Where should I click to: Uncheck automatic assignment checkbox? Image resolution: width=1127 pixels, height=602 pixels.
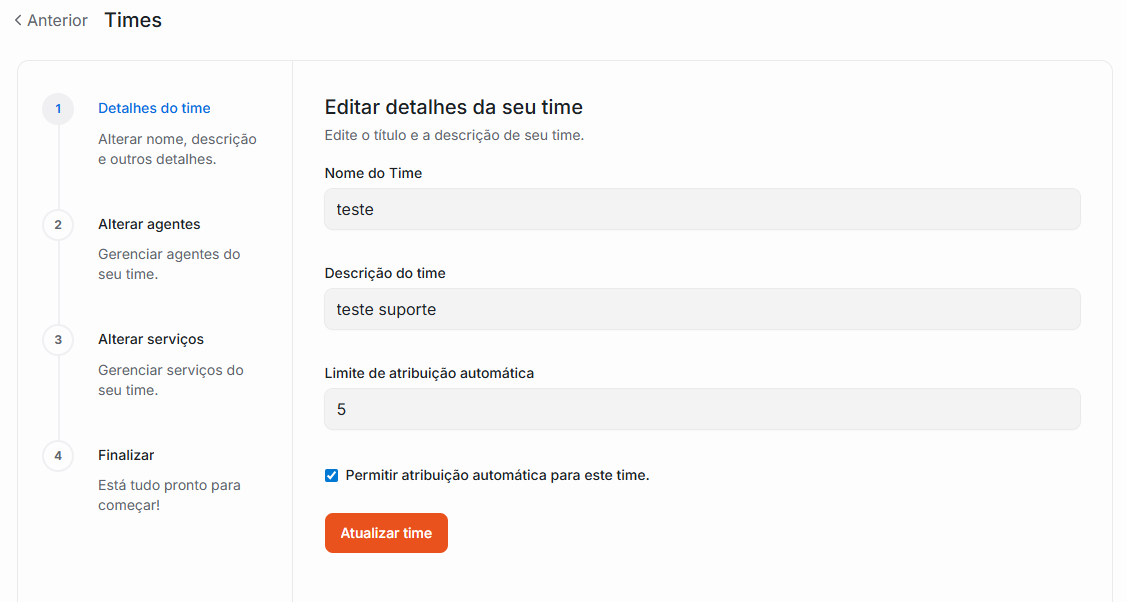coord(332,476)
